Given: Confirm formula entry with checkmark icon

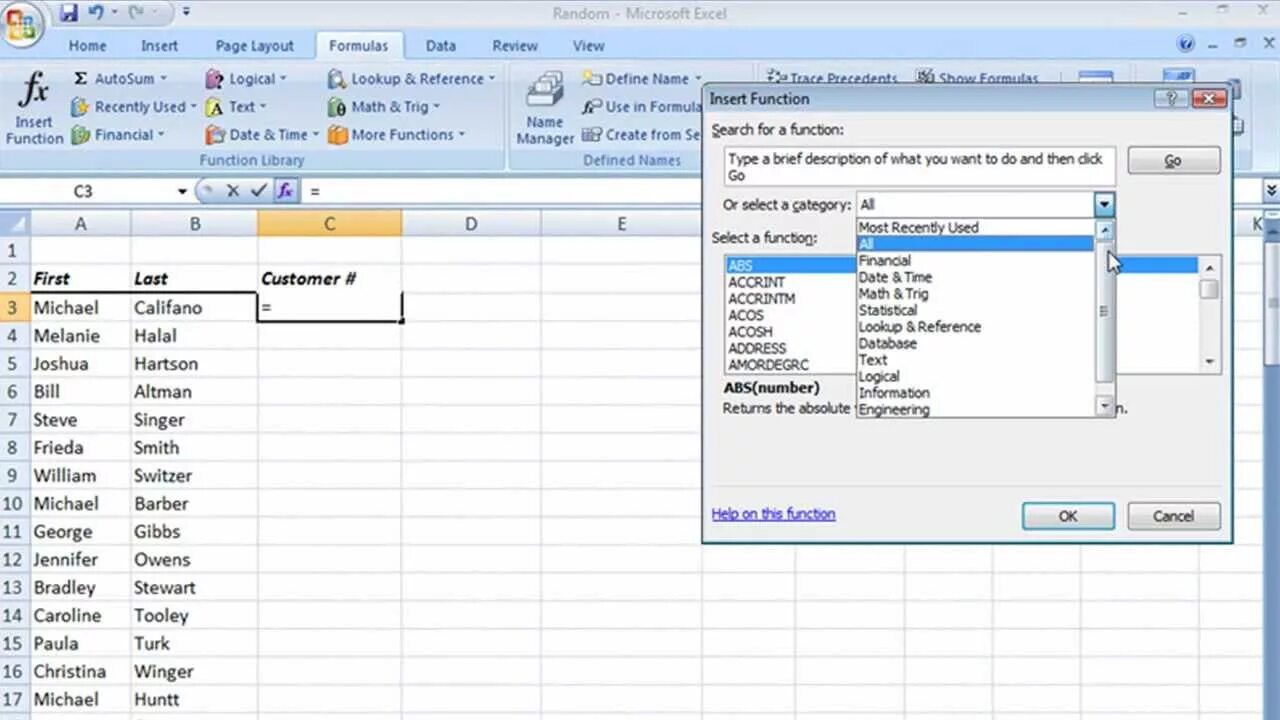Looking at the screenshot, I should [259, 190].
